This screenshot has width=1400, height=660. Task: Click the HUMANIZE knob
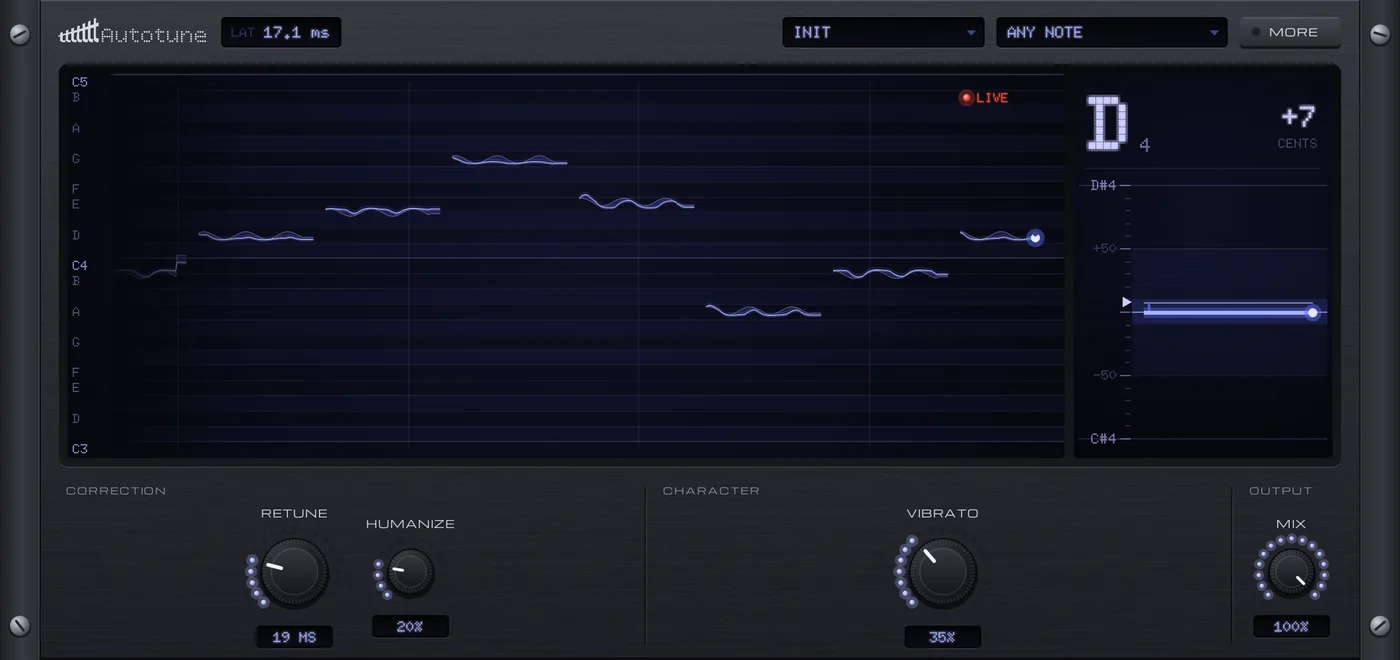point(410,573)
